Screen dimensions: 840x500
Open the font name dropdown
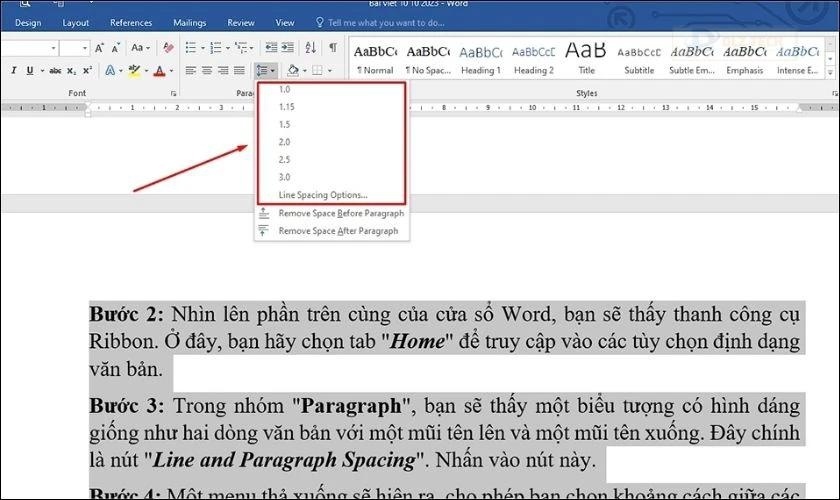54,48
